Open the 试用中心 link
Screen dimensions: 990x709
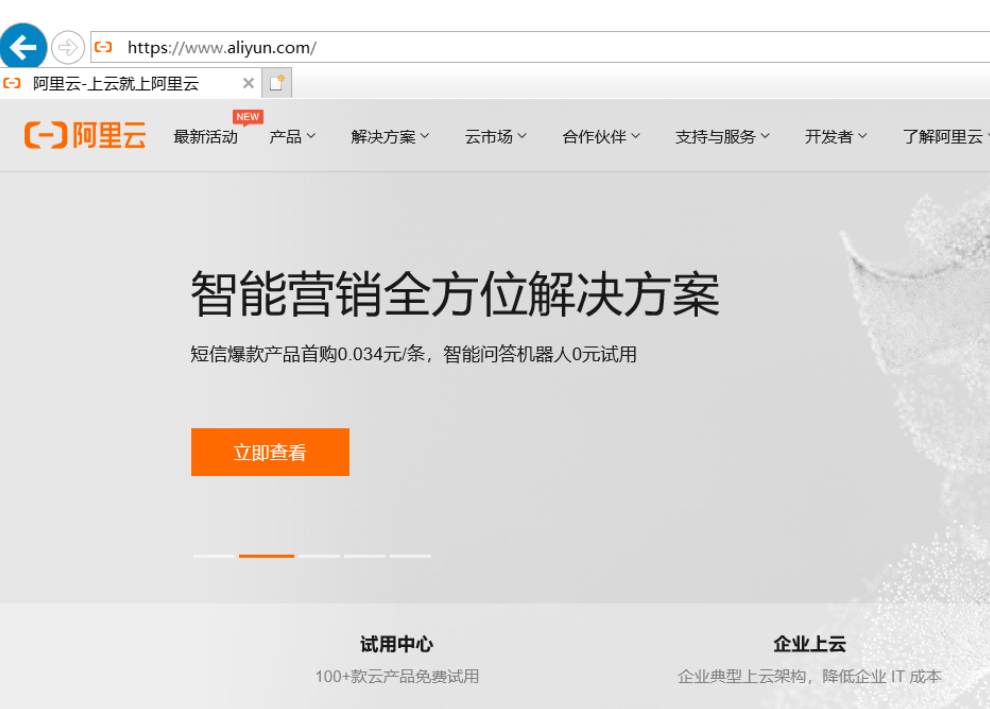(397, 644)
